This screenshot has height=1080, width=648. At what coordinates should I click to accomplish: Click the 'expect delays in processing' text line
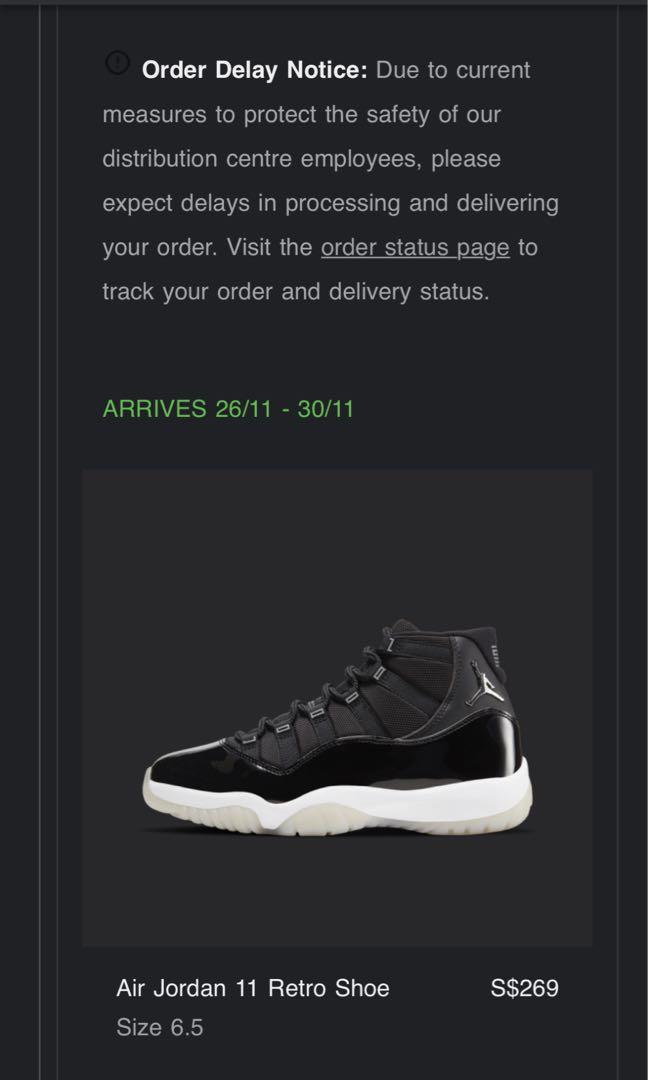click(x=331, y=203)
